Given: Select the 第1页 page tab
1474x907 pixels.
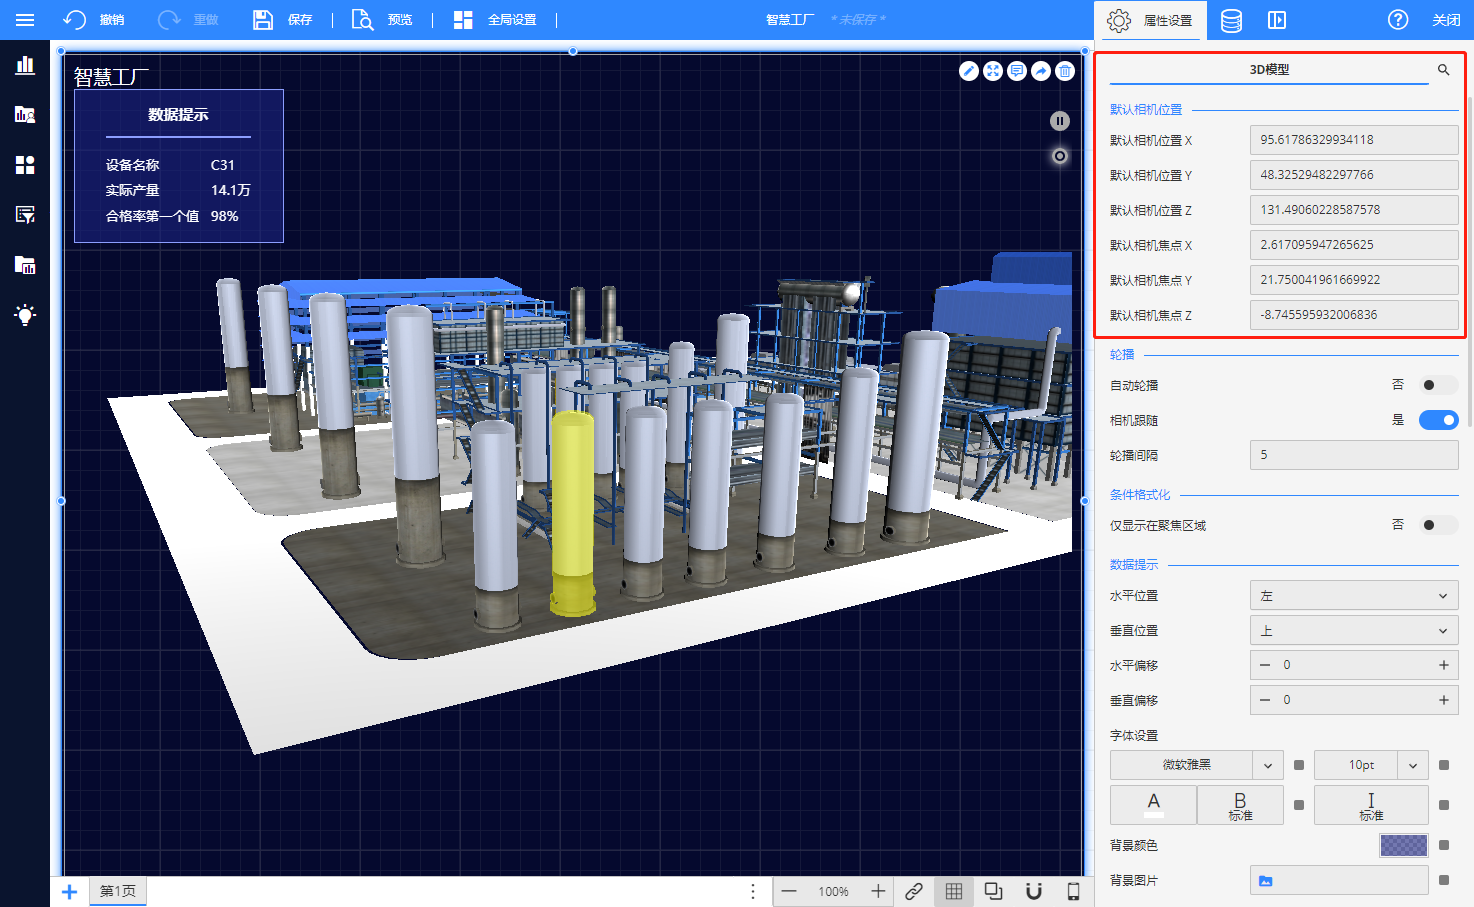Looking at the screenshot, I should tap(118, 891).
